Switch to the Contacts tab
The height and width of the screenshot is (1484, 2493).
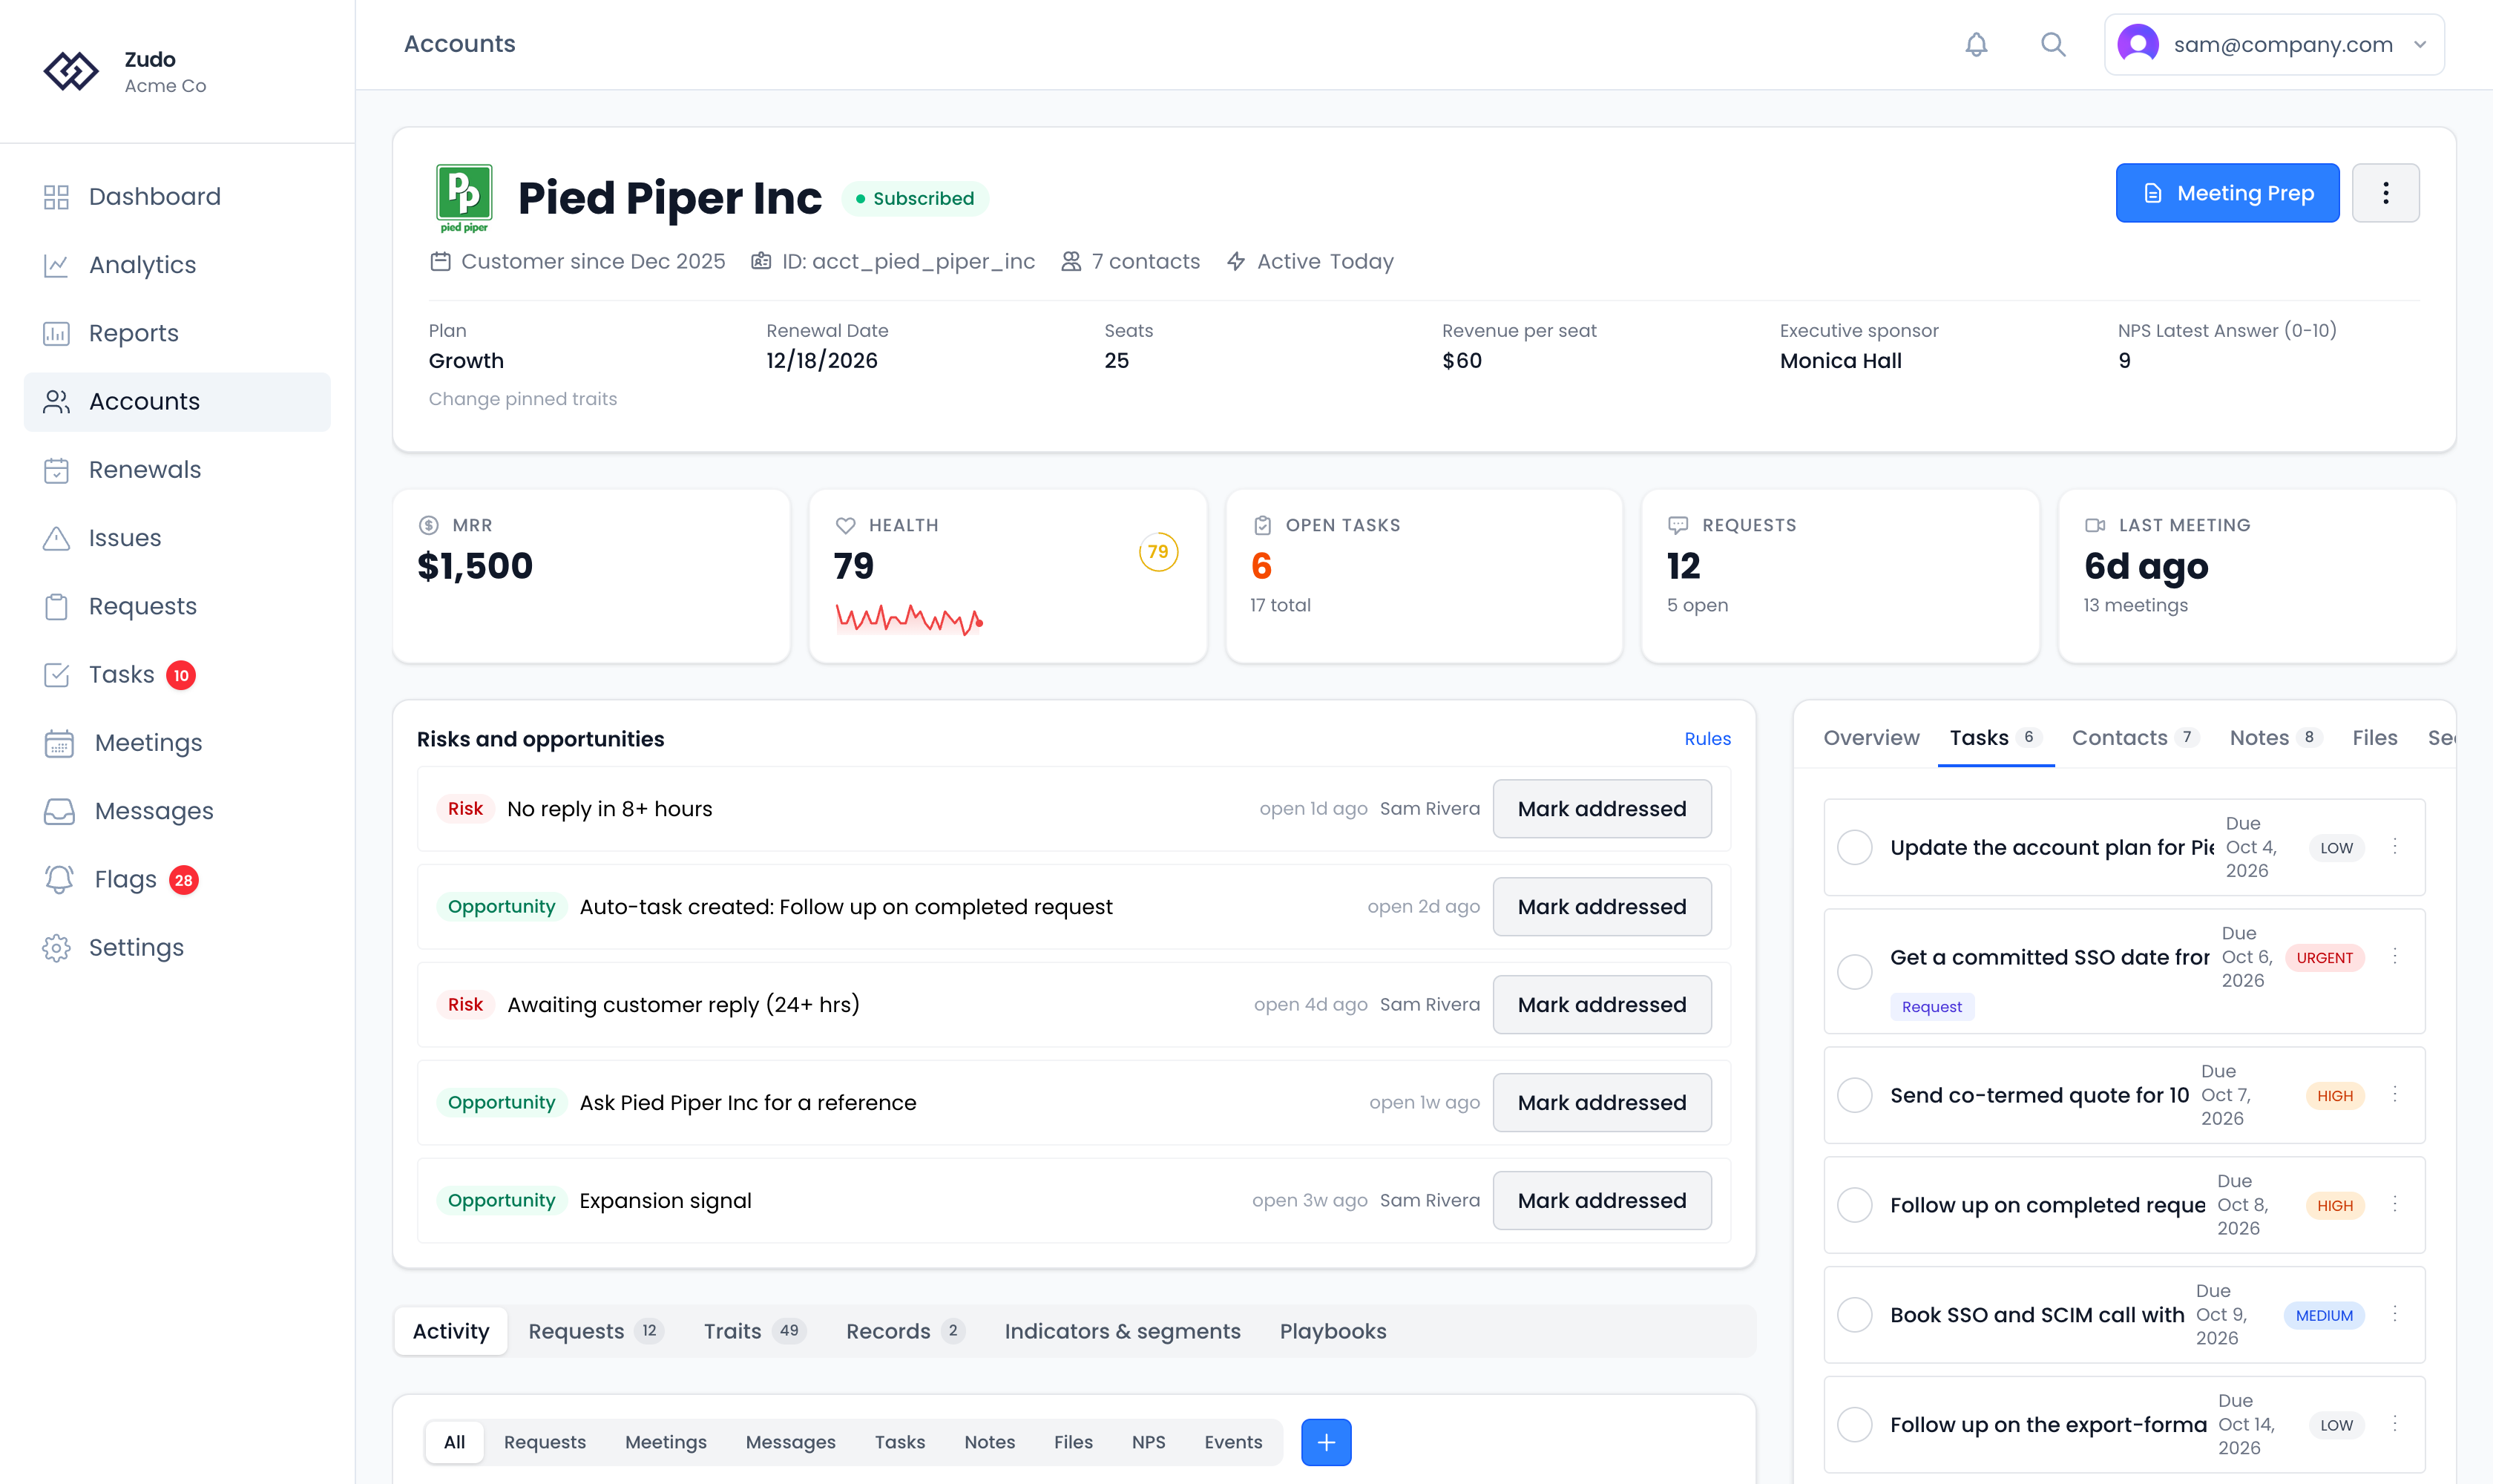2134,738
